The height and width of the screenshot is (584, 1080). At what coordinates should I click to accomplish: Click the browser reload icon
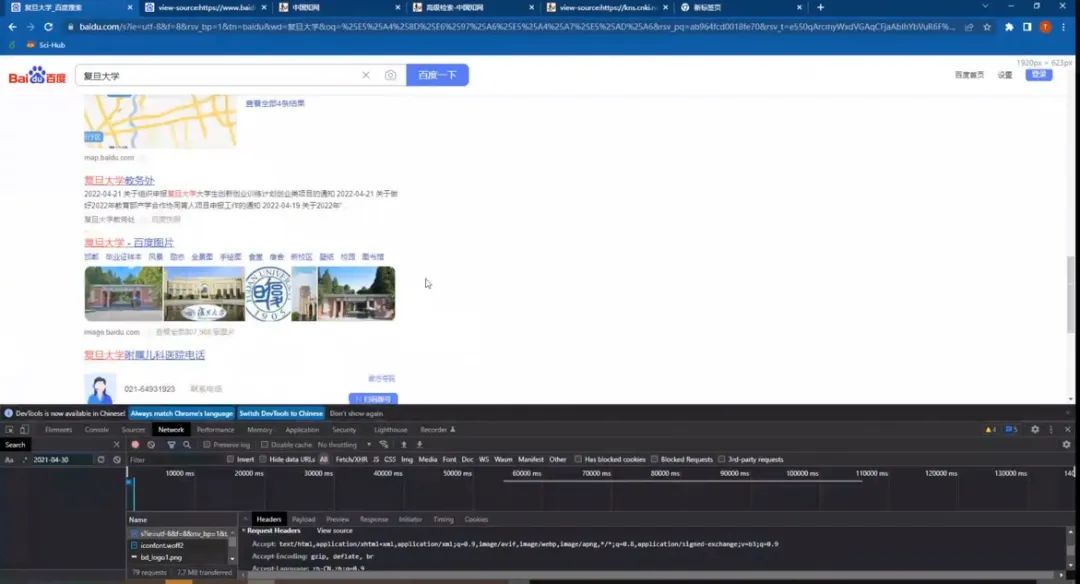(x=48, y=27)
